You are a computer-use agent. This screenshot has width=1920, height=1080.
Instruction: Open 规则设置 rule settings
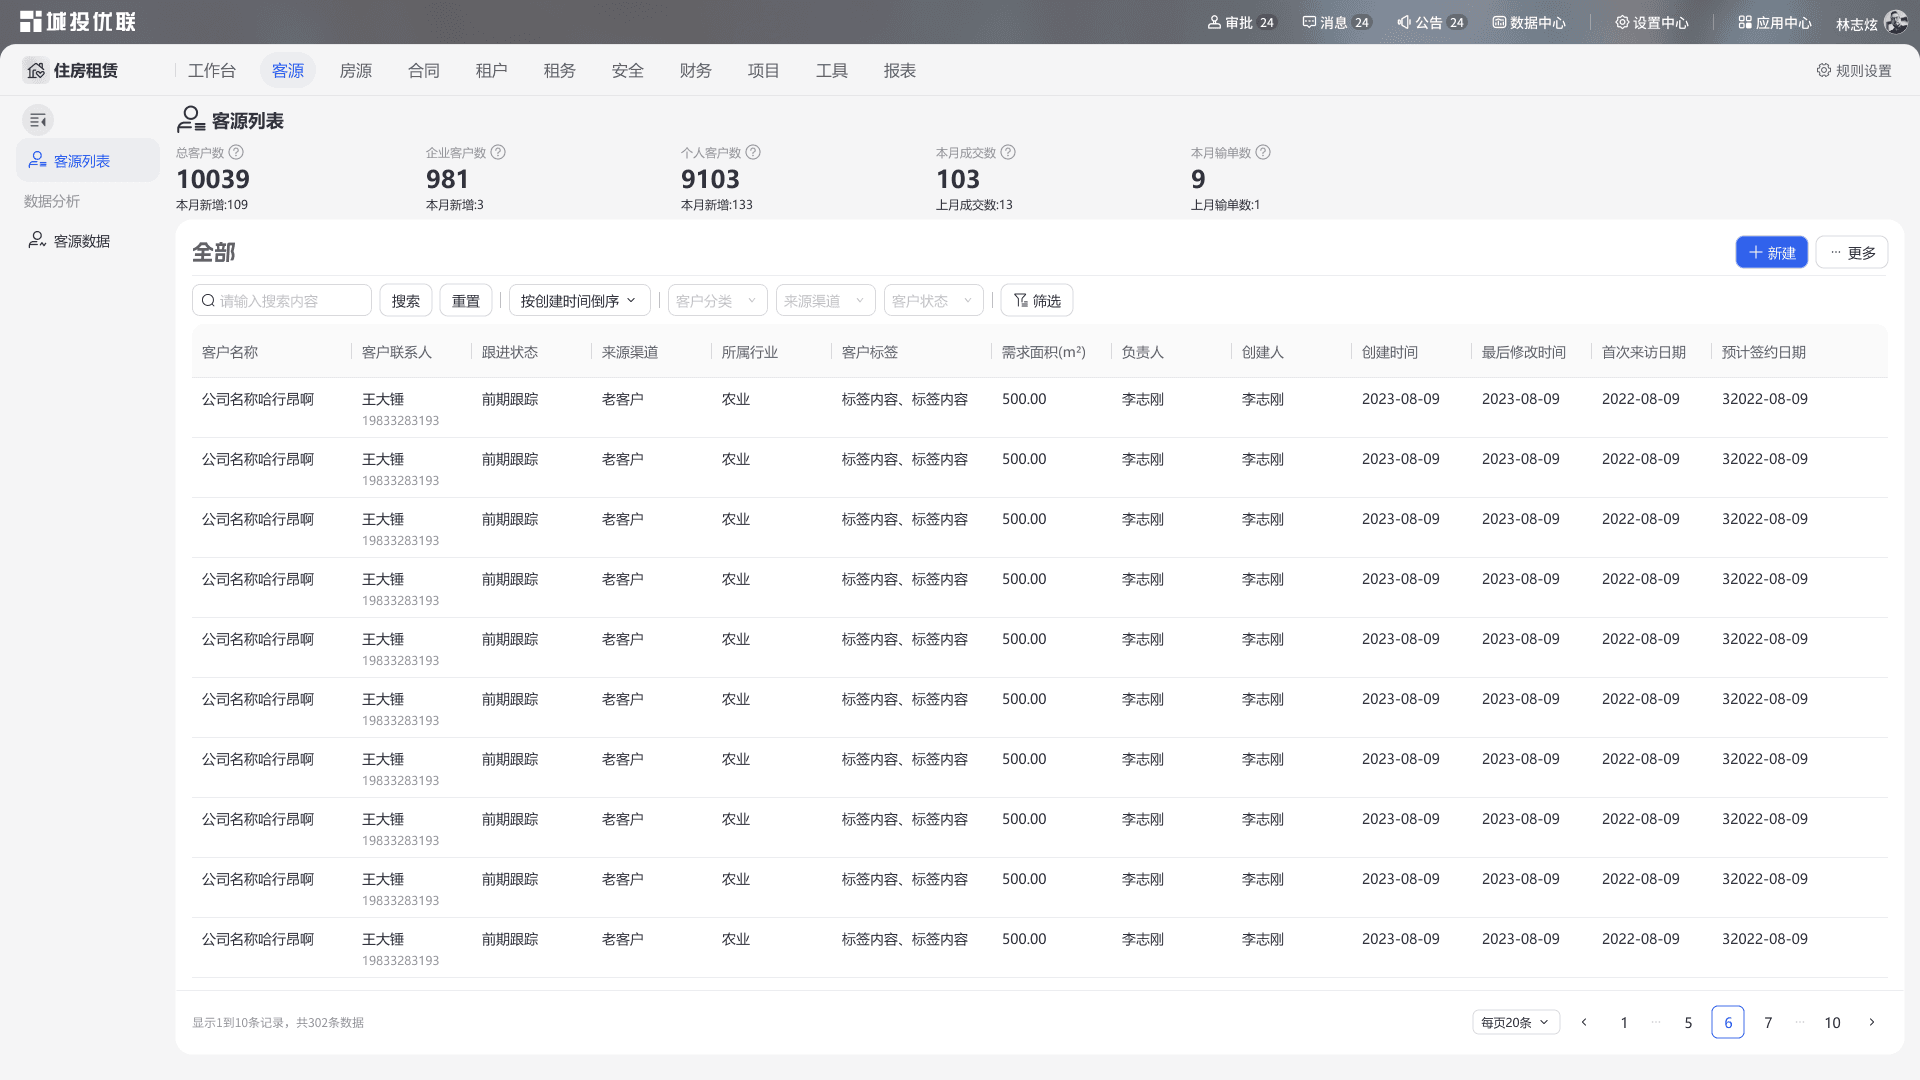click(x=1854, y=70)
